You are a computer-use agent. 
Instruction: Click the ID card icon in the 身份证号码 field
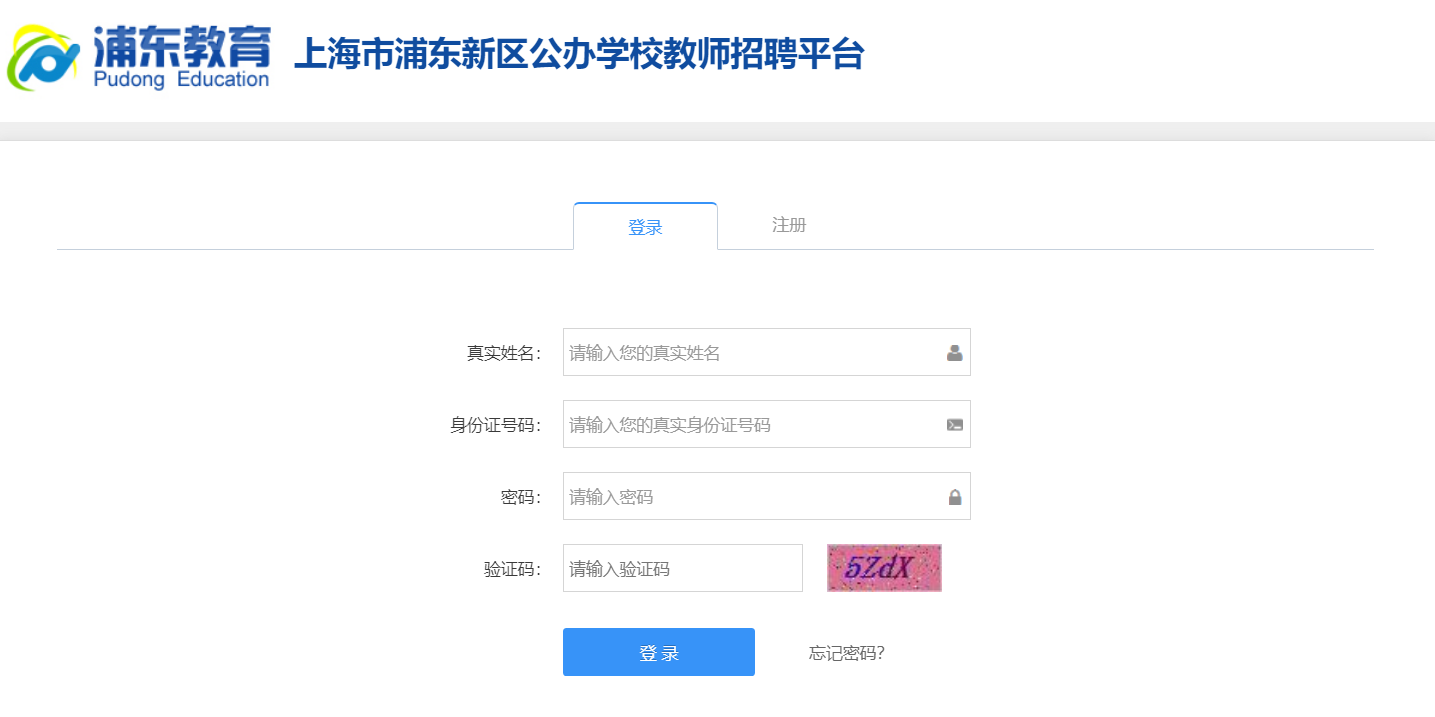954,425
